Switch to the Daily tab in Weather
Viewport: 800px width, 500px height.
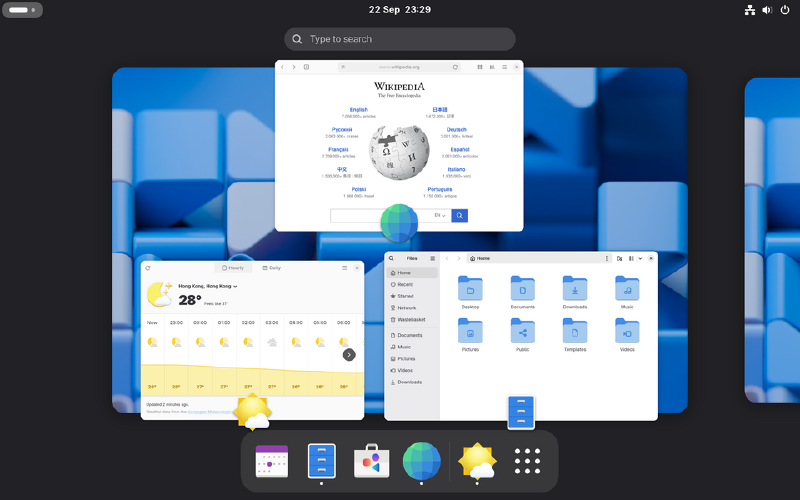pos(271,268)
